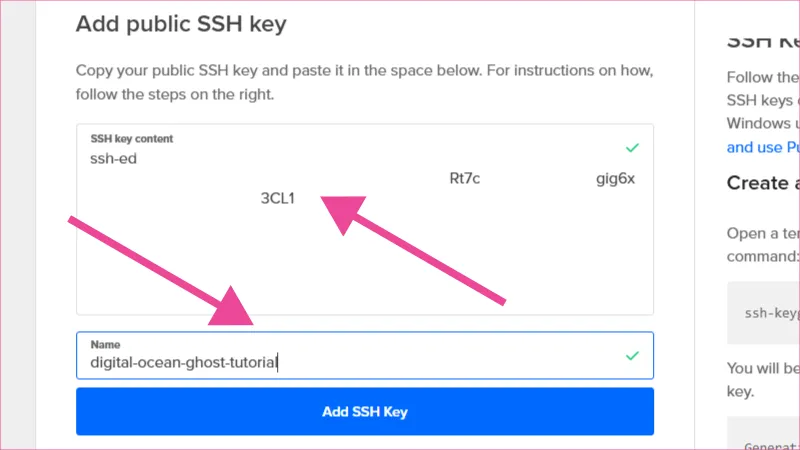Click the "Add public SSH key" heading

[x=181, y=24]
